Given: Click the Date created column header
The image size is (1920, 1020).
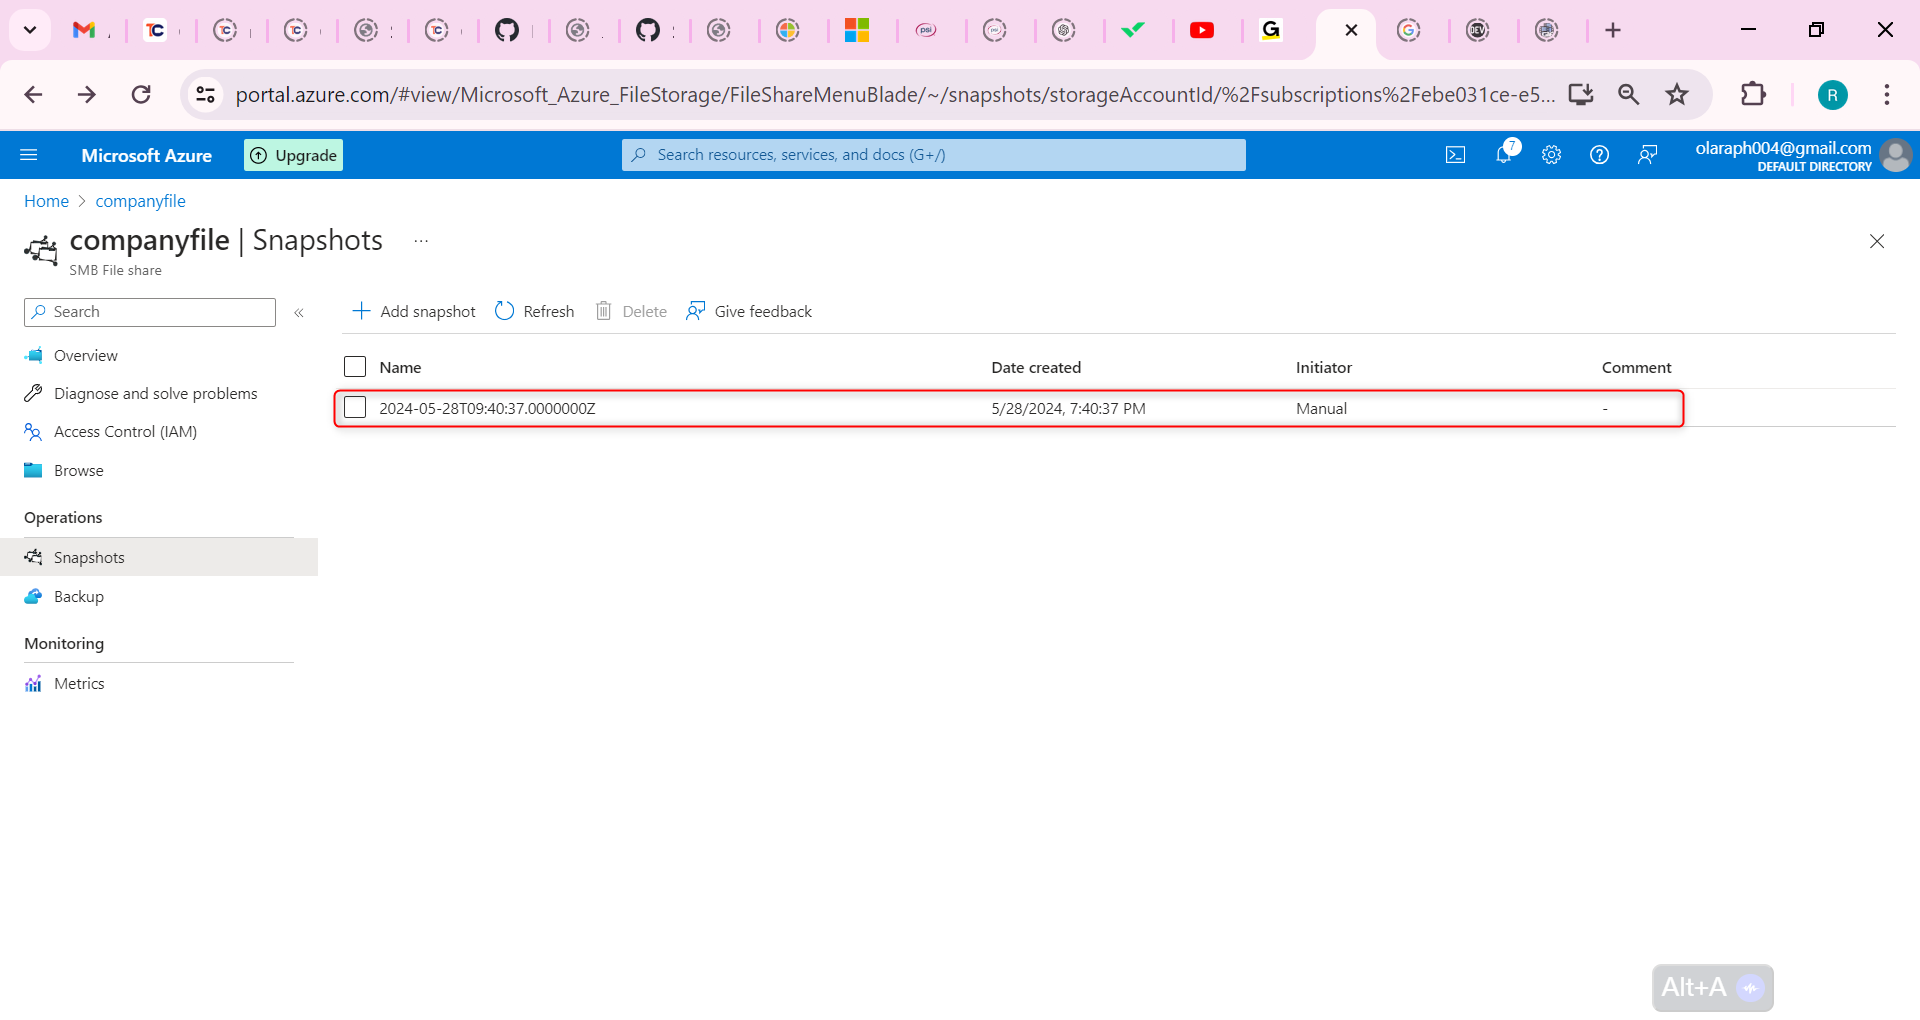Looking at the screenshot, I should [x=1036, y=367].
